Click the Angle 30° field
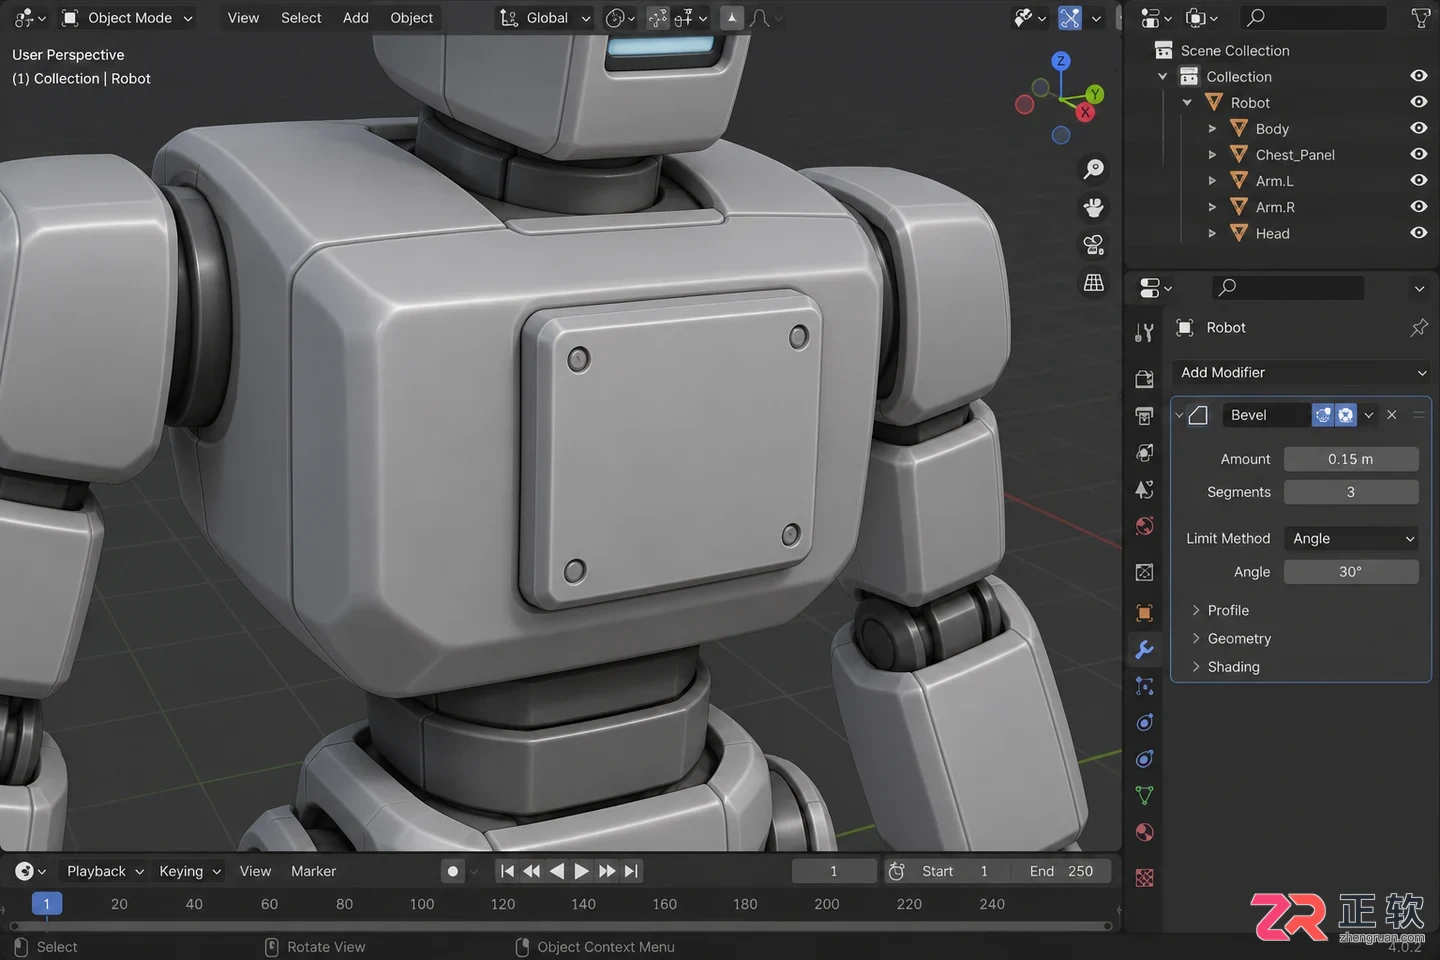Image resolution: width=1440 pixels, height=960 pixels. 1351,572
